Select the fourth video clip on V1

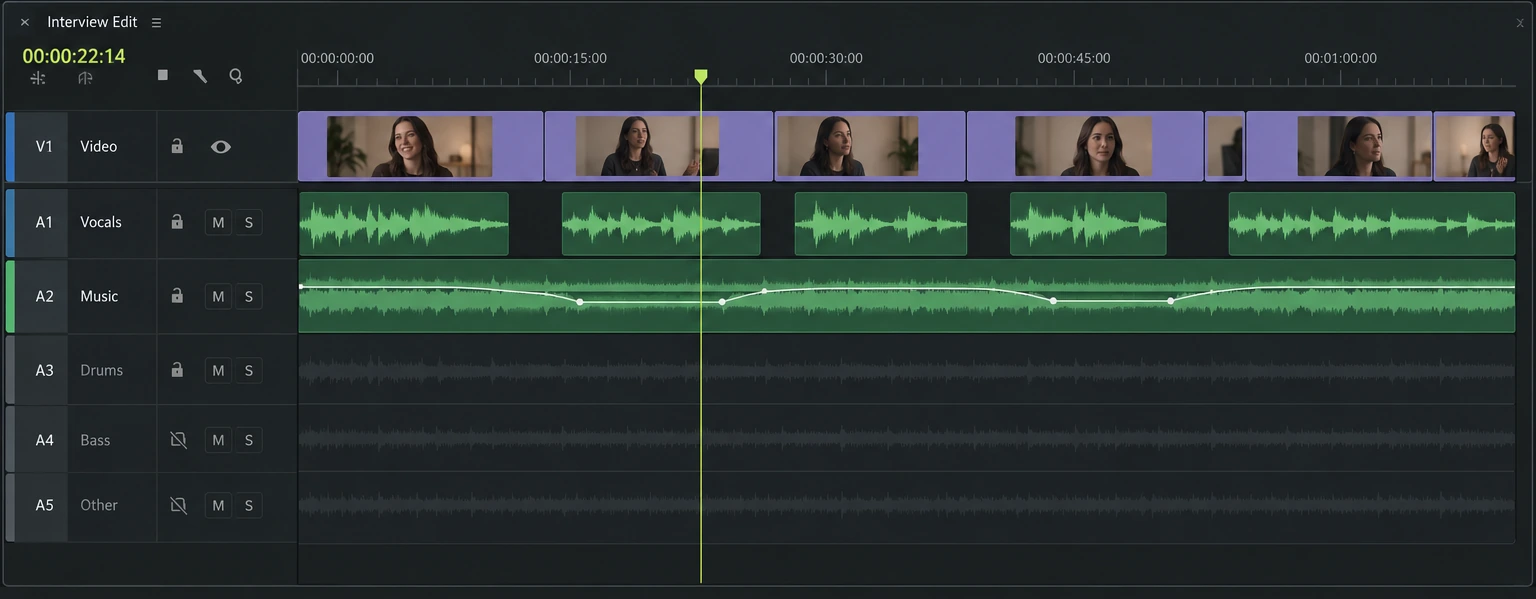click(x=1085, y=146)
